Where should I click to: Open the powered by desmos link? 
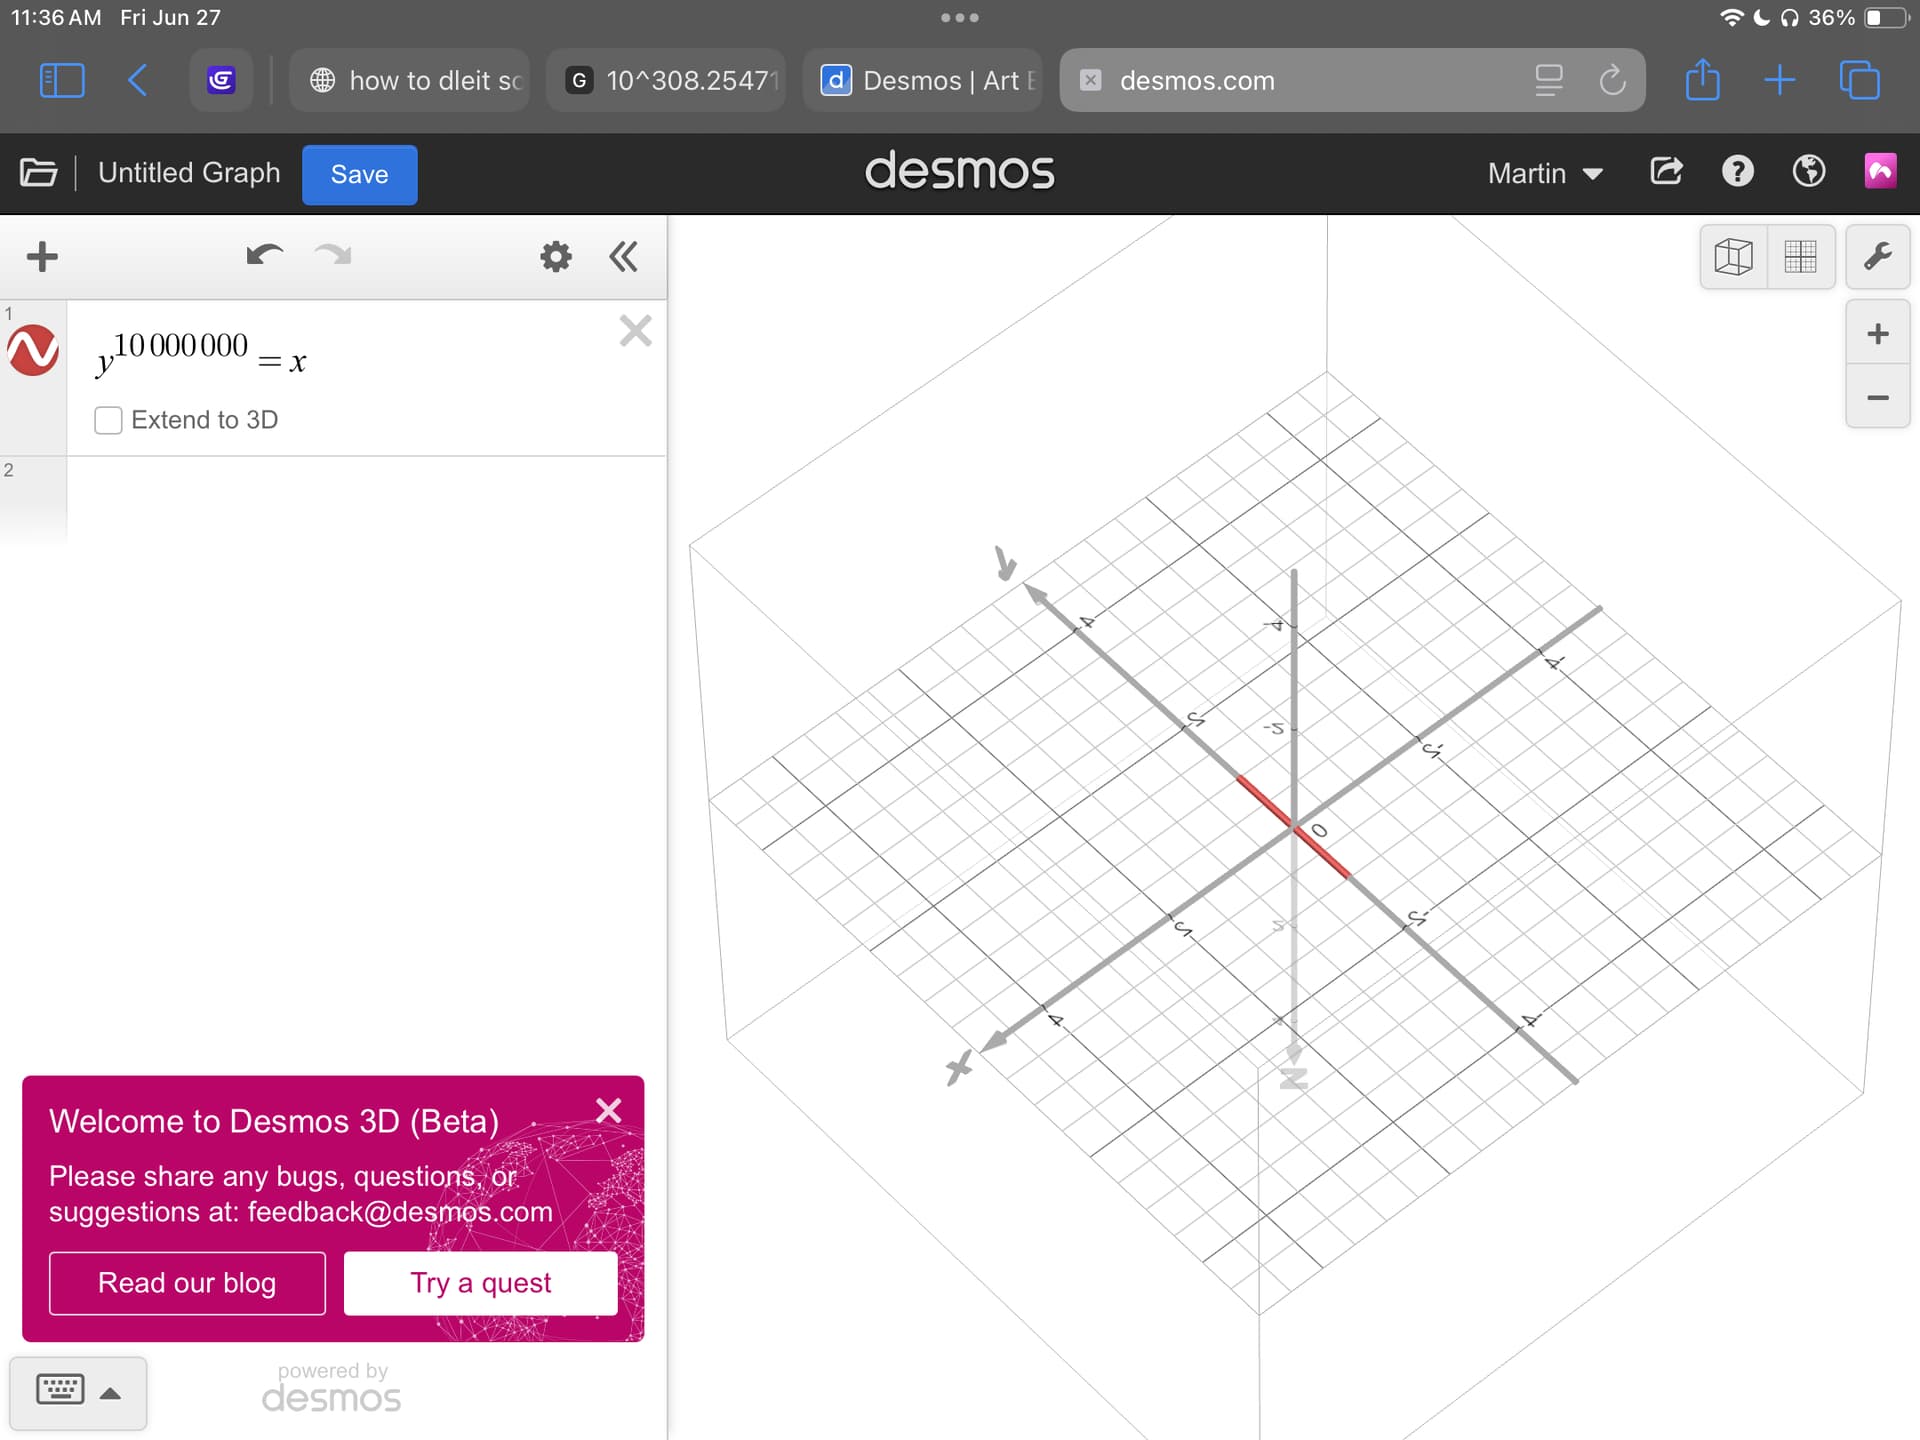332,1387
